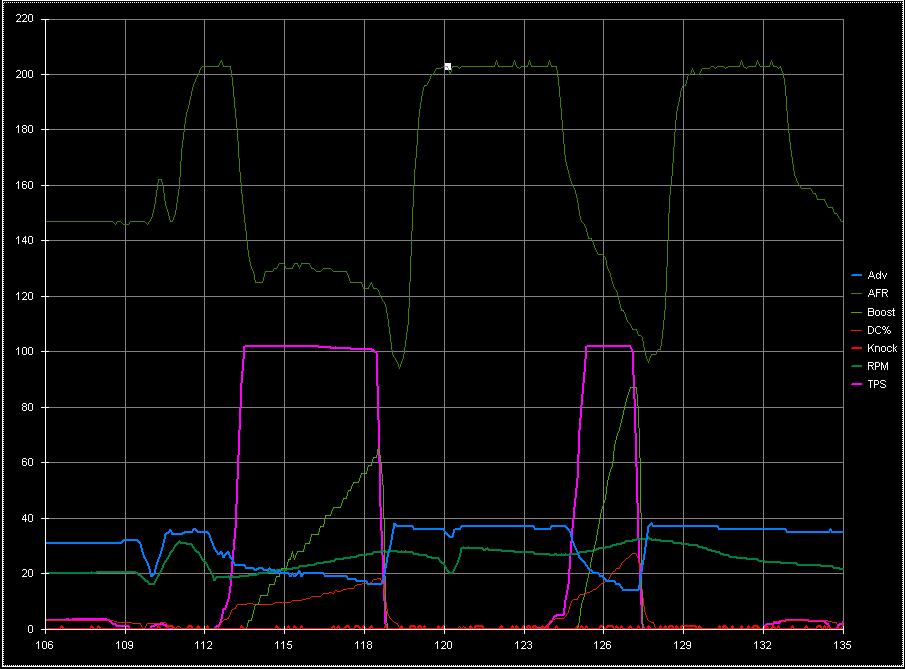Click the TPS legend label
This screenshot has height=669, width=905.
pyautogui.click(x=877, y=384)
